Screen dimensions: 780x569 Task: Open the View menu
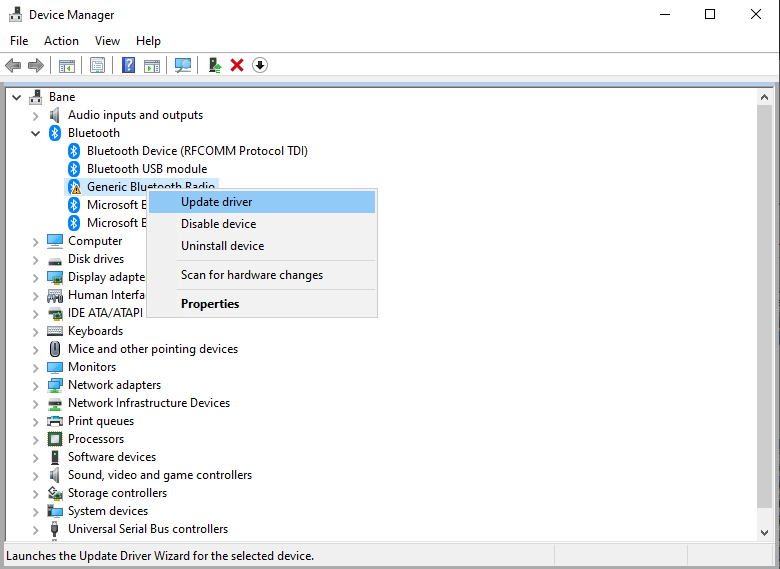tap(107, 41)
